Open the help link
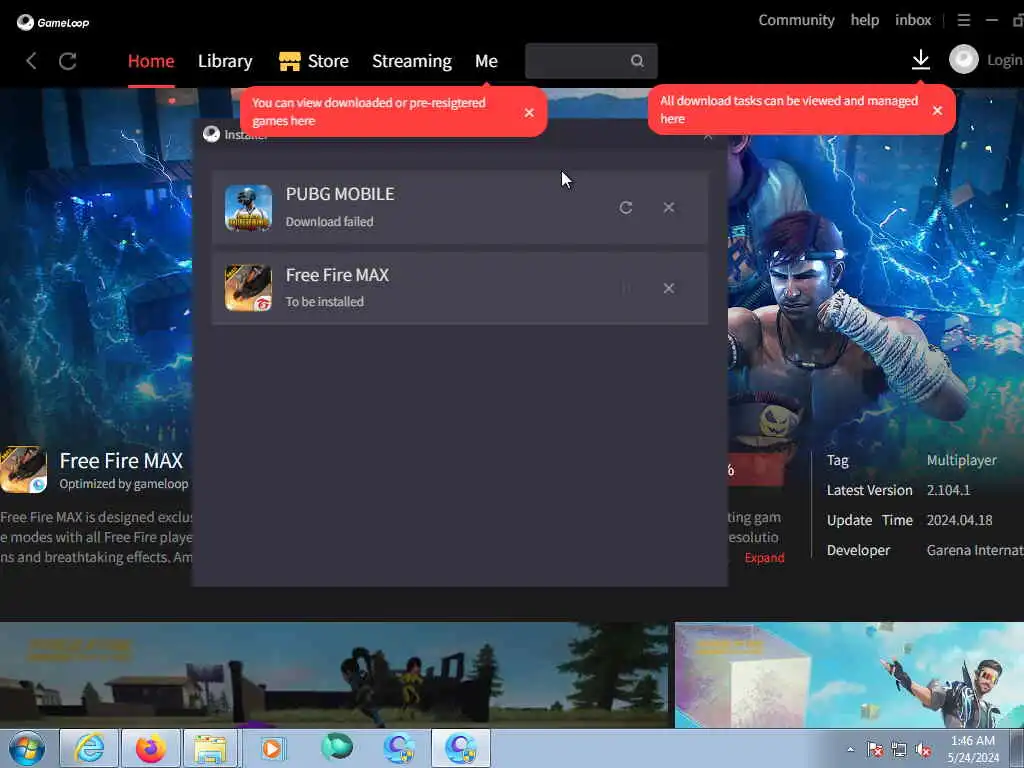This screenshot has width=1024, height=768. [865, 20]
